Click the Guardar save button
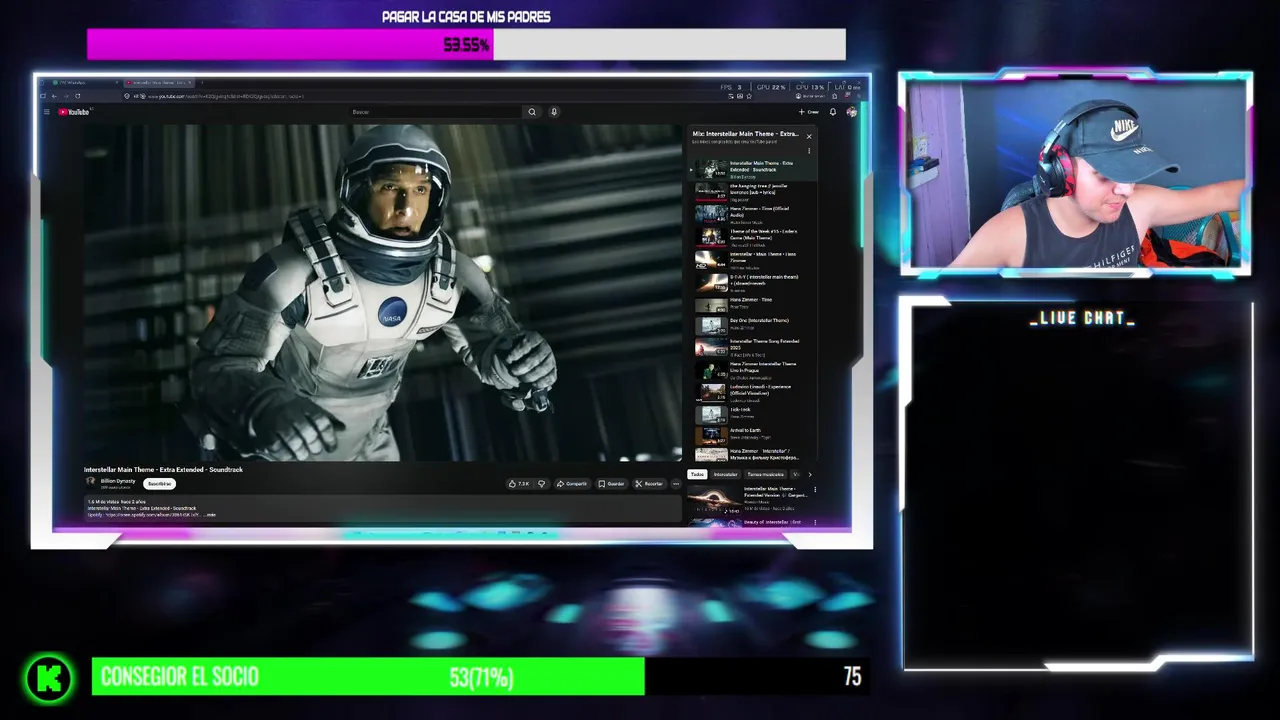Image resolution: width=1280 pixels, height=720 pixels. (612, 484)
